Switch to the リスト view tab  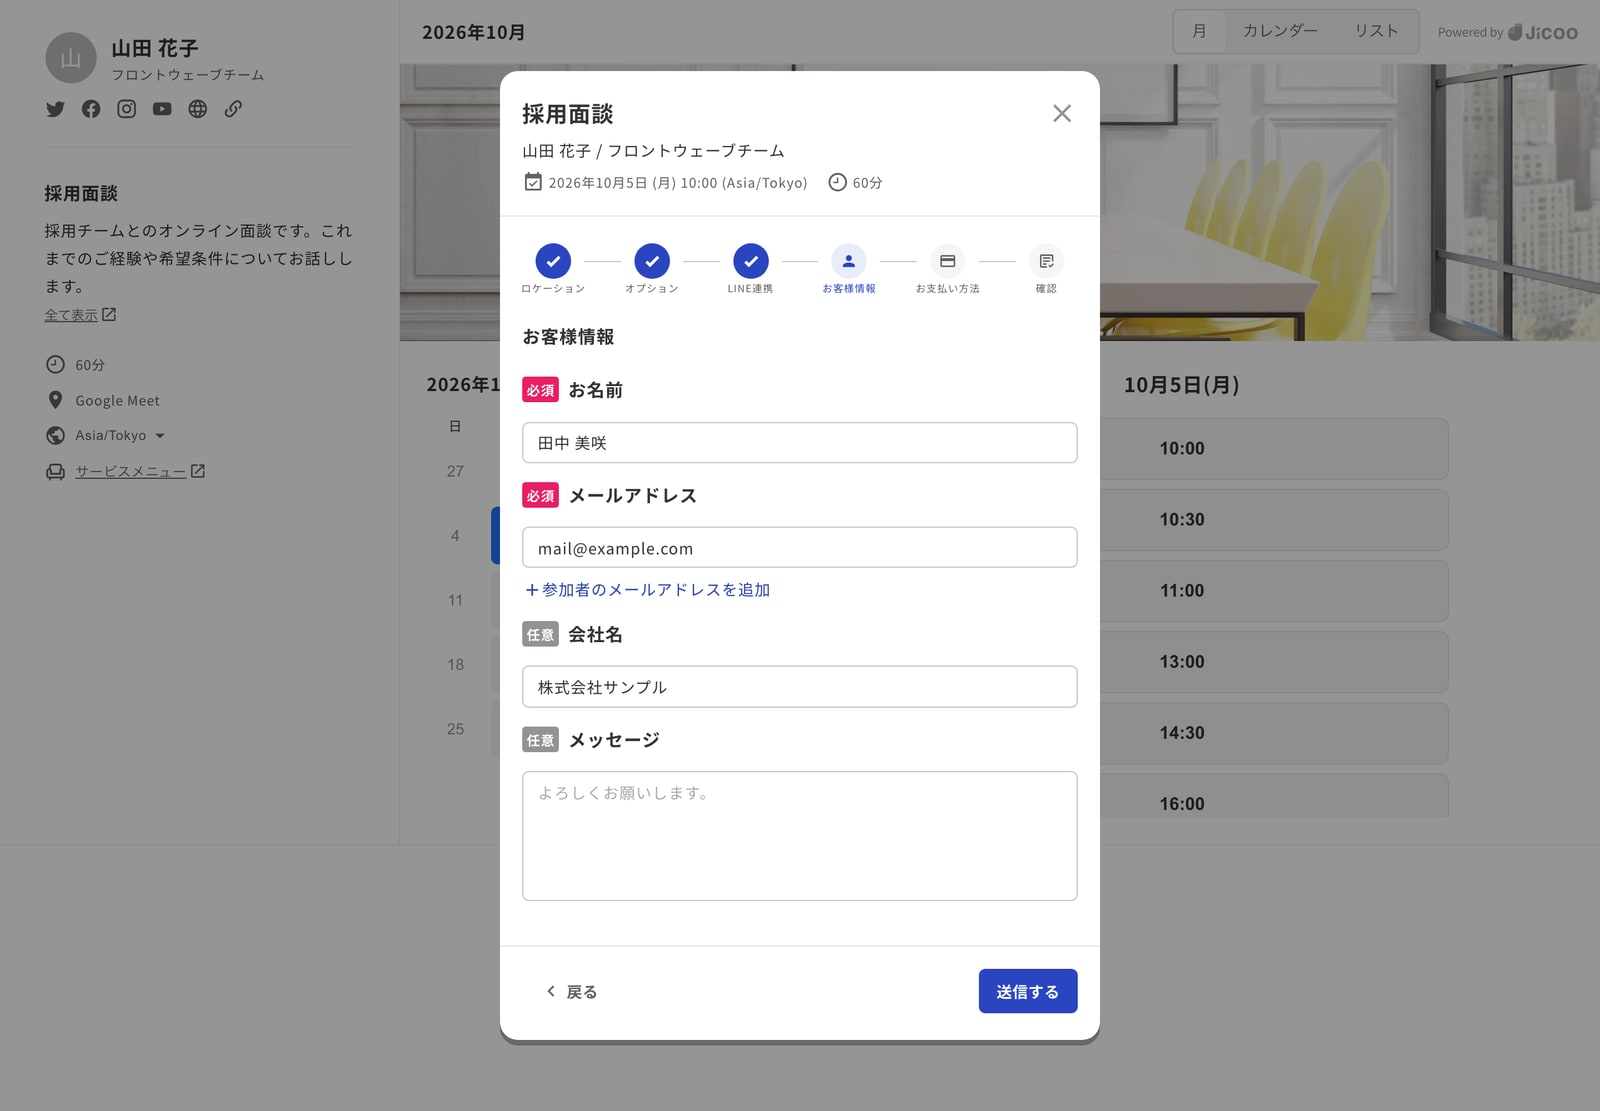(x=1376, y=31)
